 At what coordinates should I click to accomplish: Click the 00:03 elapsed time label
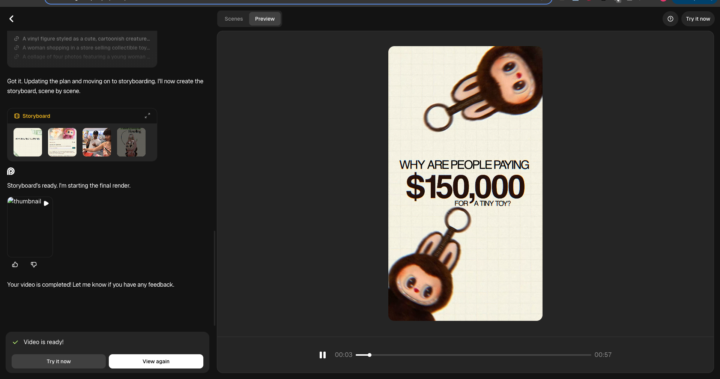(x=343, y=355)
